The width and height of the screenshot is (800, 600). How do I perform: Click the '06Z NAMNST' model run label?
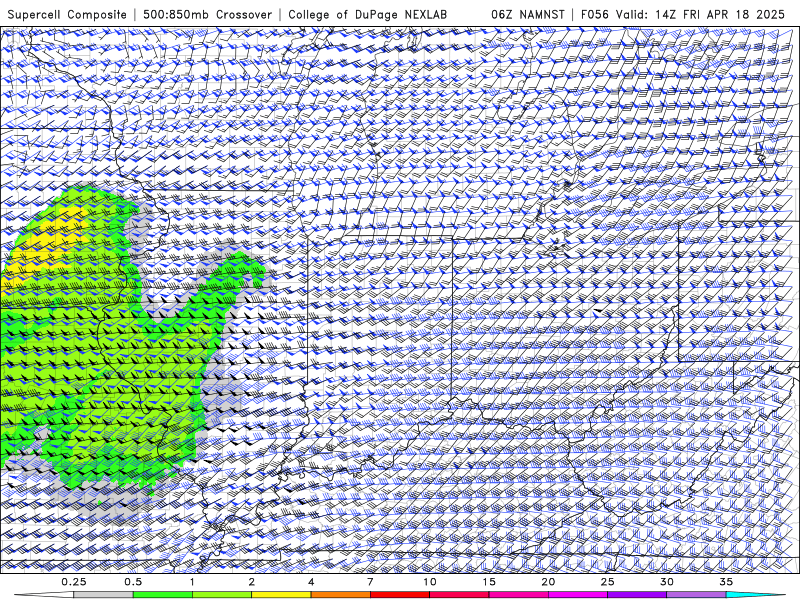[x=528, y=14]
